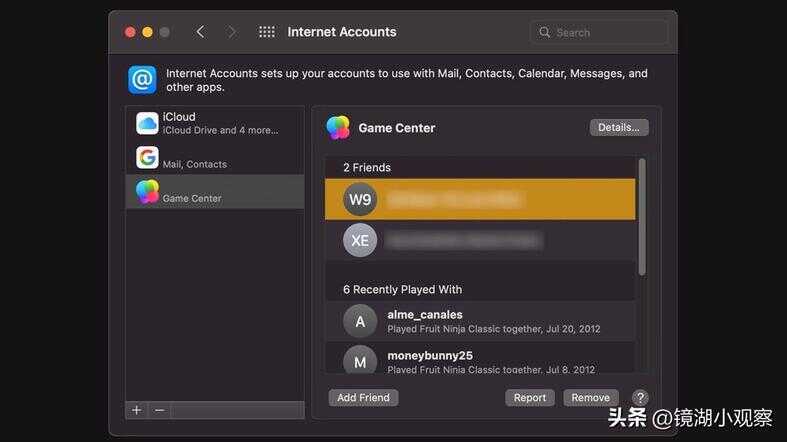Click the Game Center bubble icon in header

click(338, 128)
